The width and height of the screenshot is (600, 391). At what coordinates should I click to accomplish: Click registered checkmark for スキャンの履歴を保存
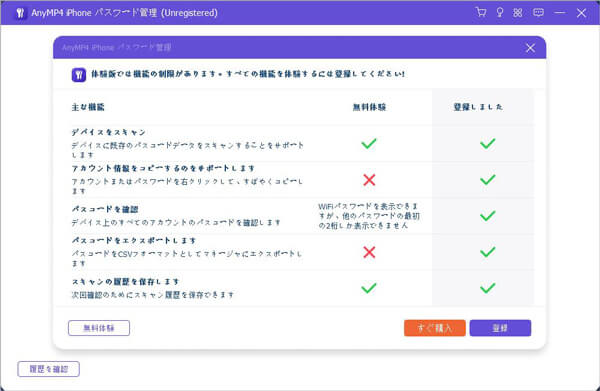[488, 288]
